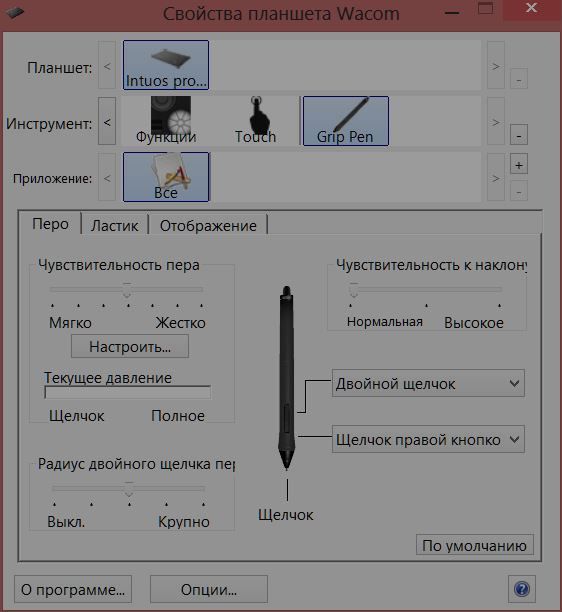The image size is (562, 612).
Task: Click the Щелчок label under pen tip
Action: tap(286, 515)
